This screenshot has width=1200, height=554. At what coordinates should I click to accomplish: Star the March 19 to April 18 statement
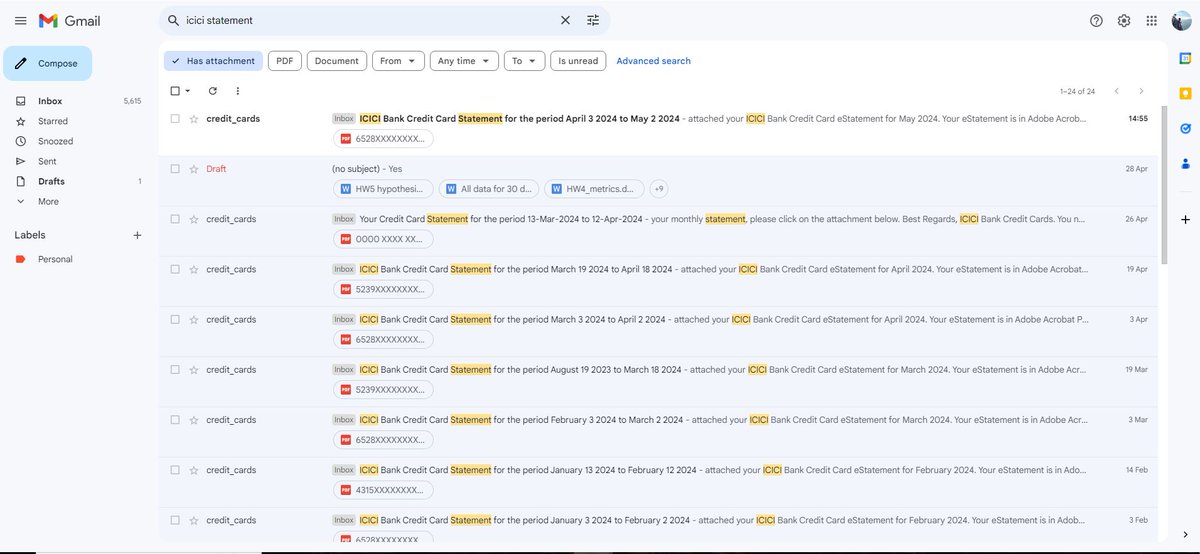click(193, 269)
